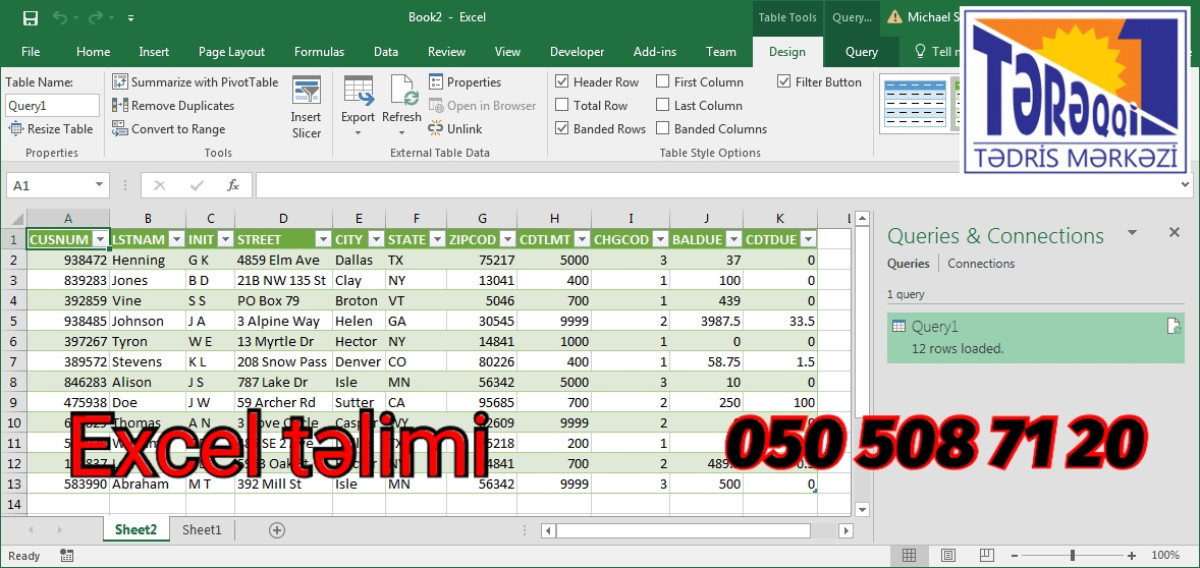Open the BALDUE column filter dropdown

734,240
